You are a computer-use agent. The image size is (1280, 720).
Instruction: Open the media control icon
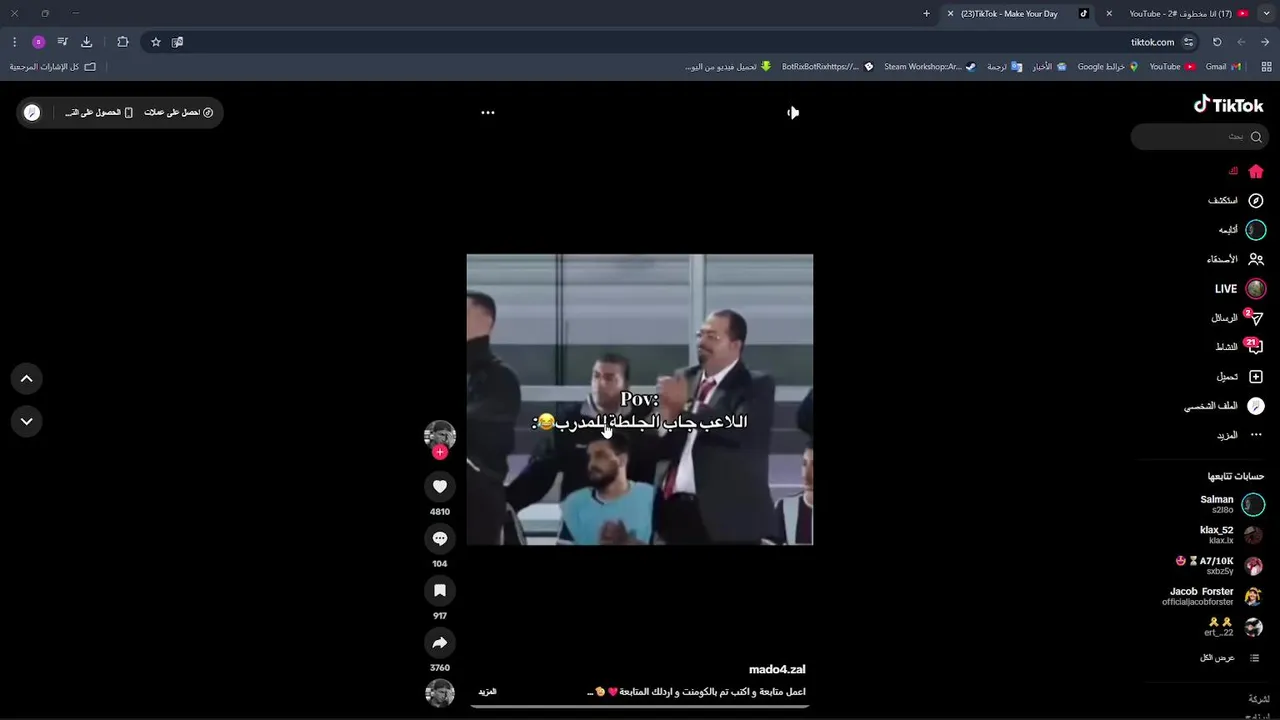coord(62,42)
